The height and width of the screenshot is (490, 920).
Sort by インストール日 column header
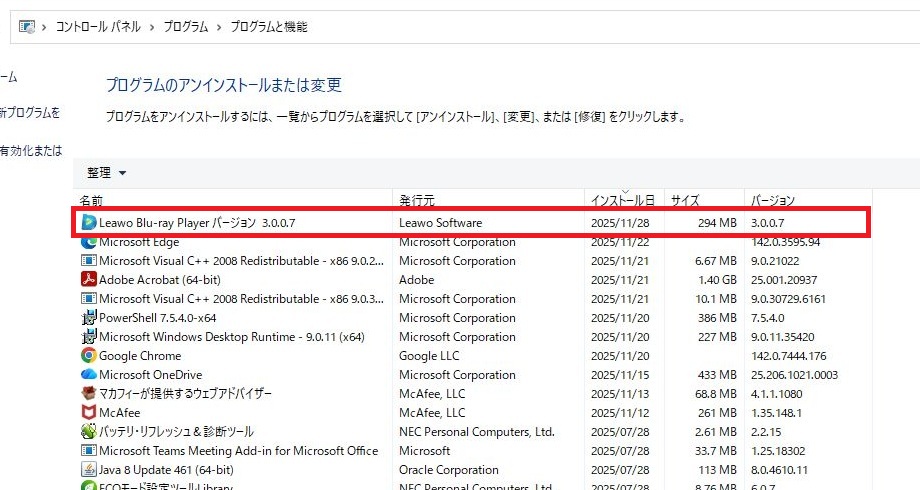[x=622, y=200]
